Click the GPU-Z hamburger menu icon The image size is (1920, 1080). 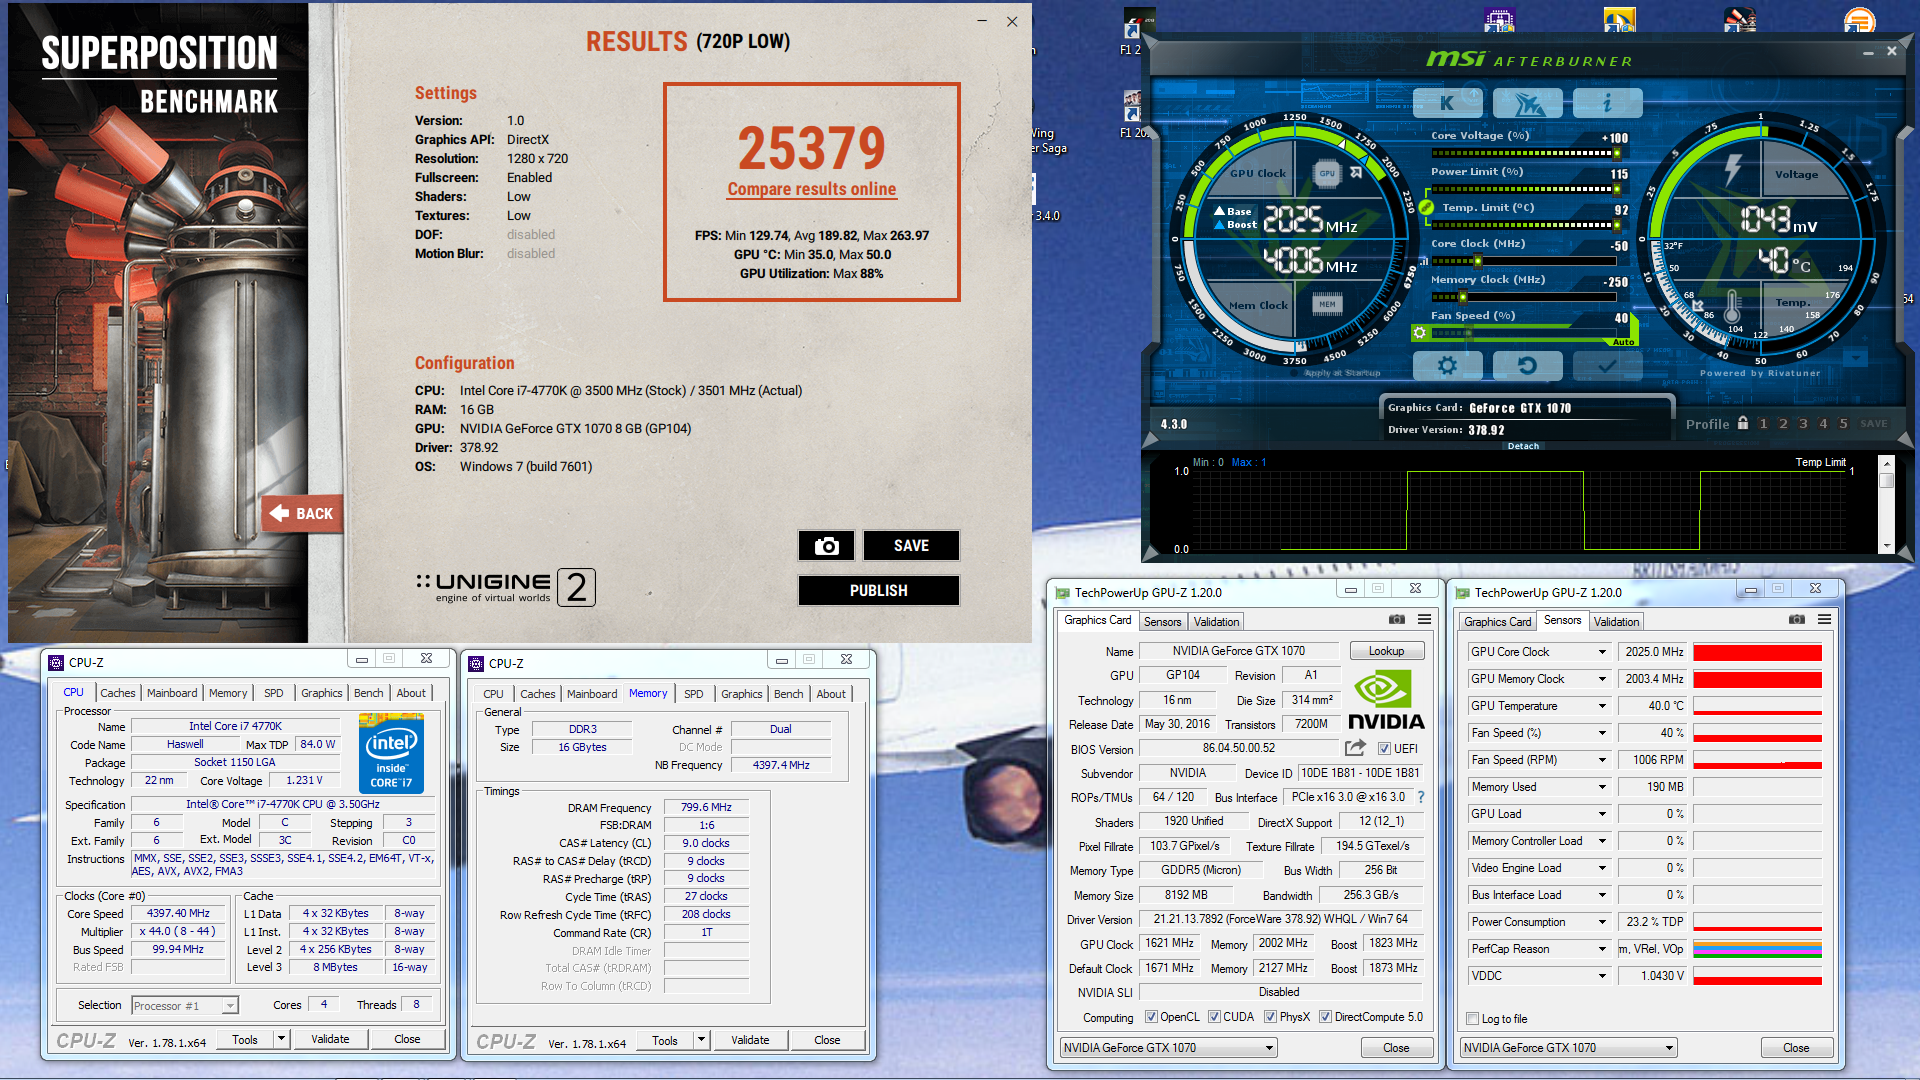[1424, 620]
